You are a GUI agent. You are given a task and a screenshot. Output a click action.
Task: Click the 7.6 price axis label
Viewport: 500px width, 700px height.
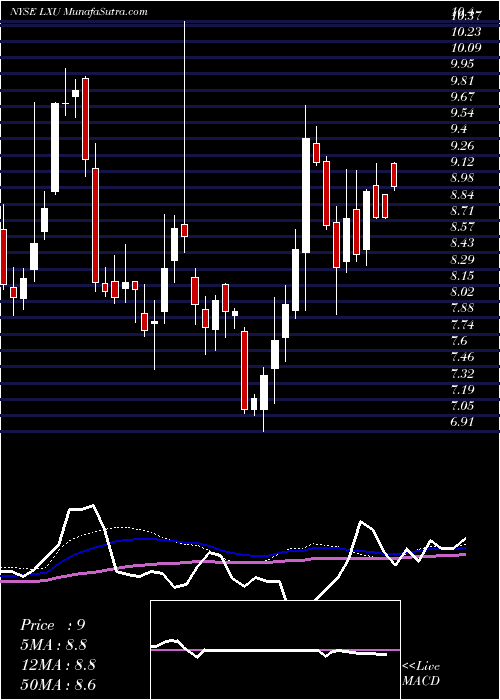(x=460, y=341)
